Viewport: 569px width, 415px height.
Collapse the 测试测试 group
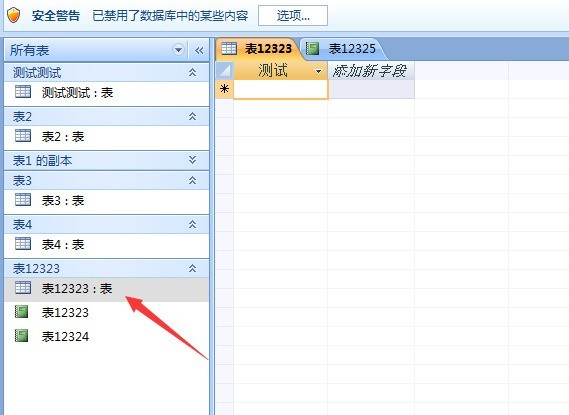tap(192, 73)
